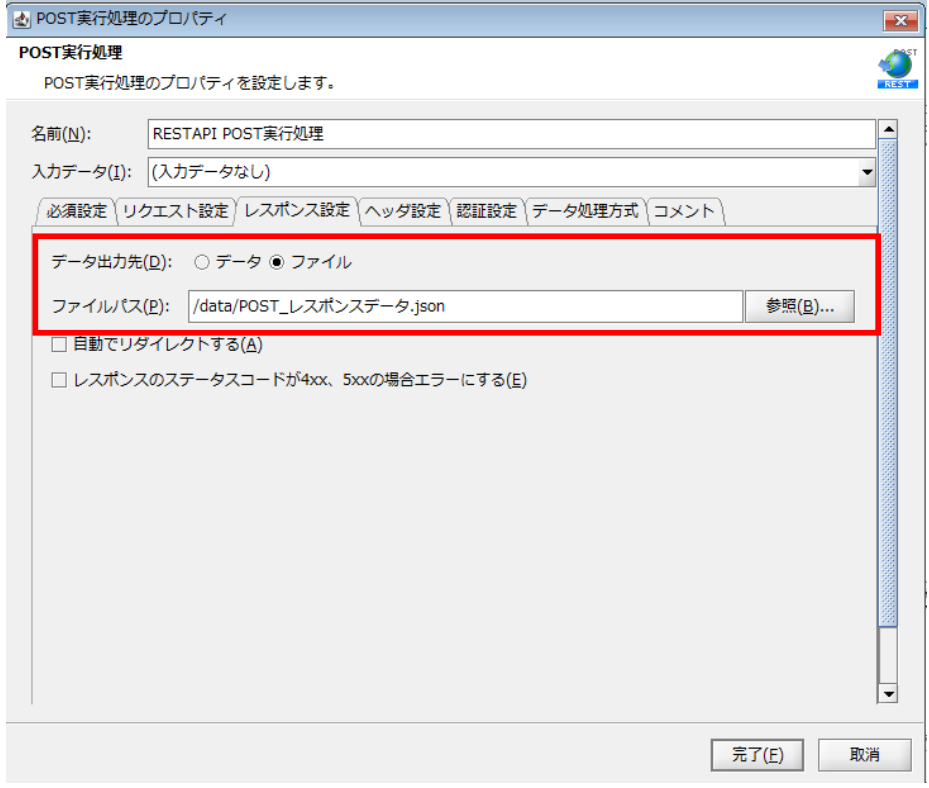Select the ファイル radio button
Viewport: 929px width, 788px height.
click(x=277, y=263)
